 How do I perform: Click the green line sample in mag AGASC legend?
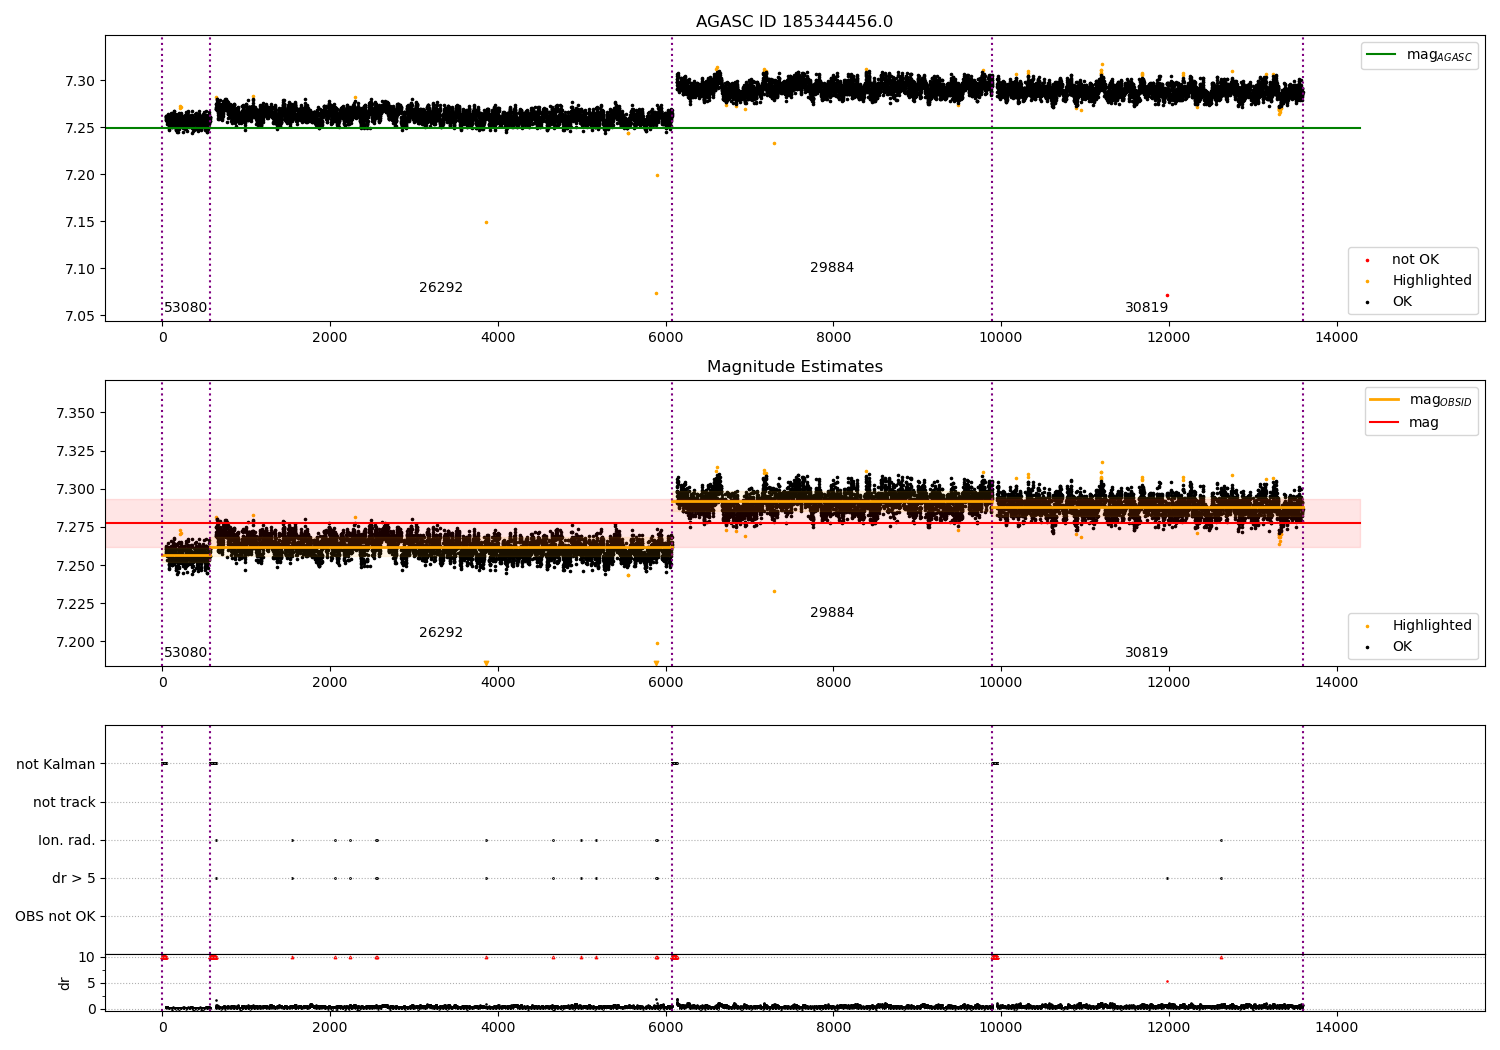tap(1381, 55)
